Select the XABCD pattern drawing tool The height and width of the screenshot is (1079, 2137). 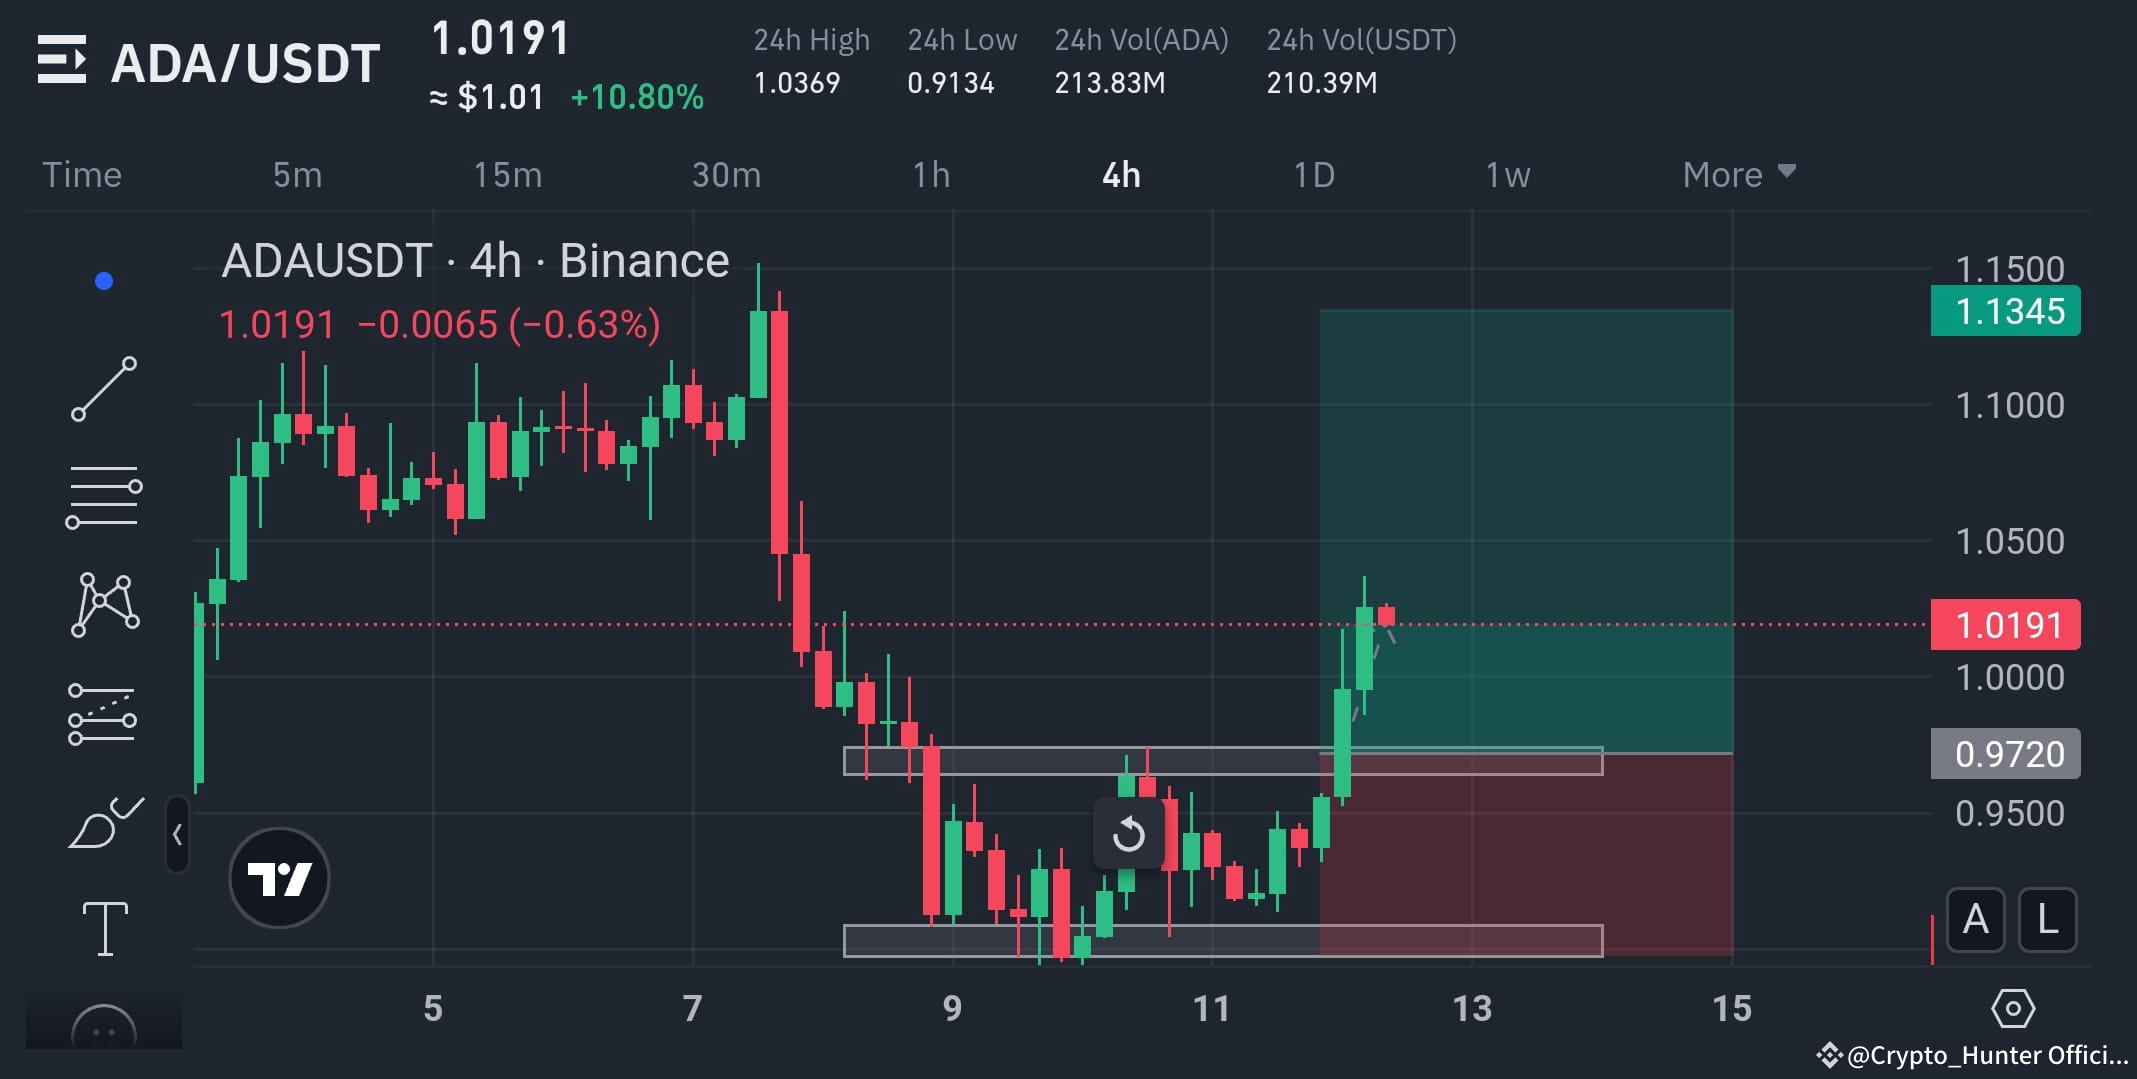point(104,603)
